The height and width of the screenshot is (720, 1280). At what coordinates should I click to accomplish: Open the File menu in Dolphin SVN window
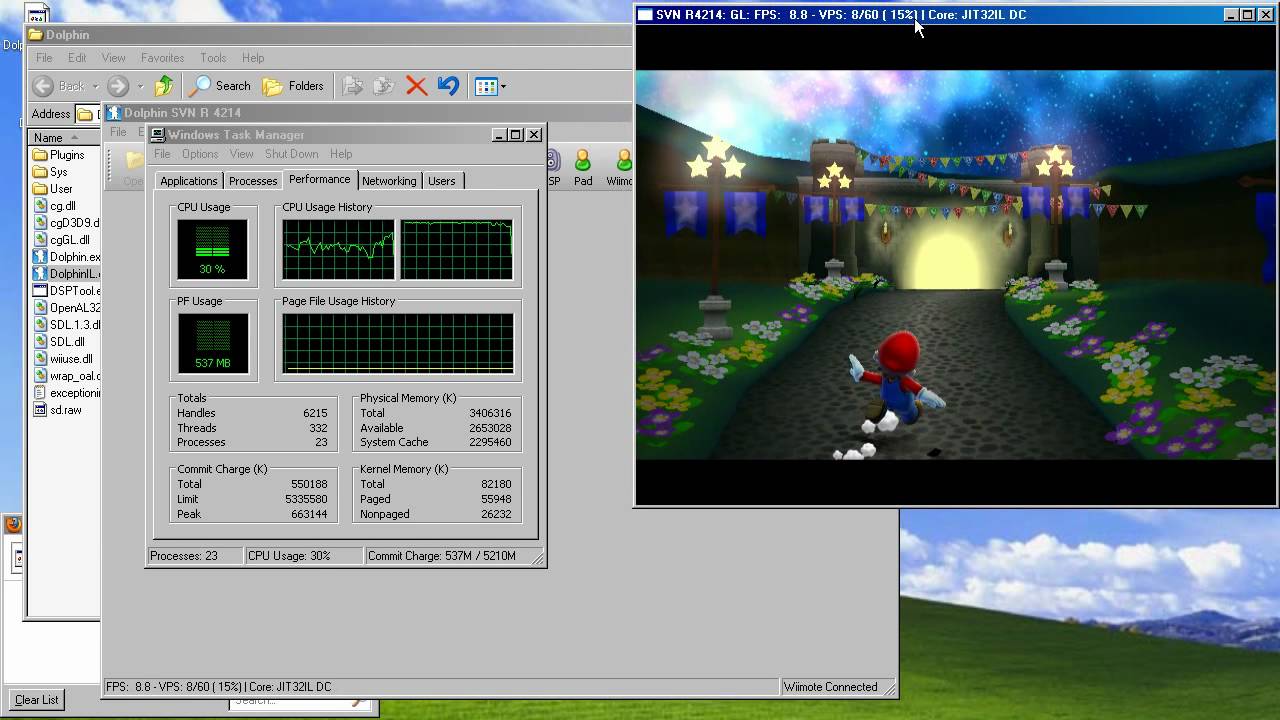118,132
